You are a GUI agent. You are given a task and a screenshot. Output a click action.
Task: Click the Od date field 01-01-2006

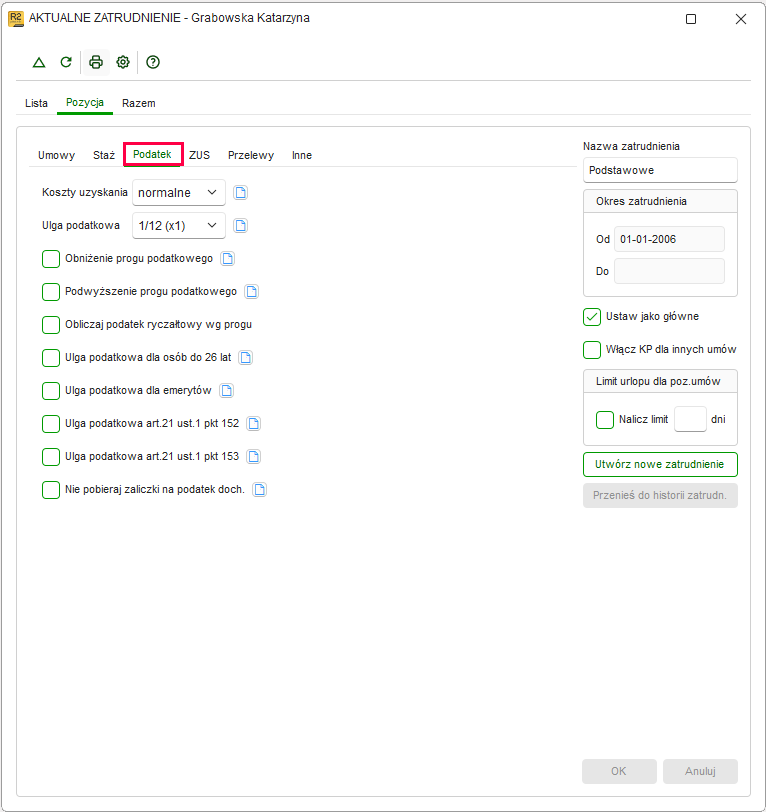click(669, 239)
